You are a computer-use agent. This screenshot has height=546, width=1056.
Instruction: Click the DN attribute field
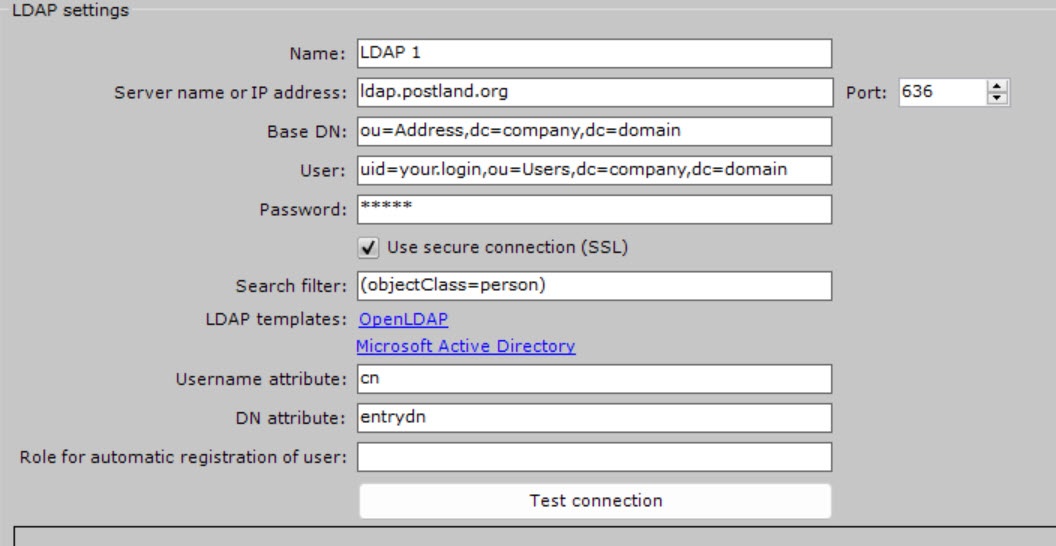click(594, 418)
